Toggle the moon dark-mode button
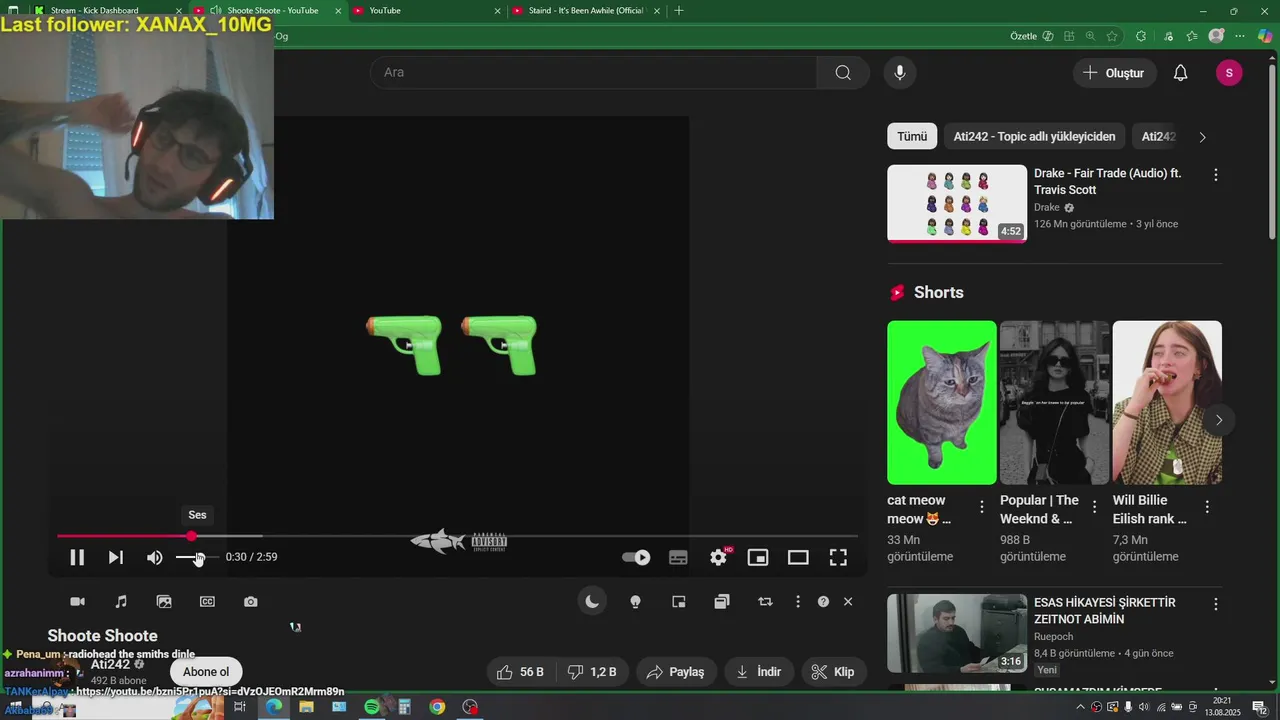The image size is (1280, 720). tap(592, 601)
